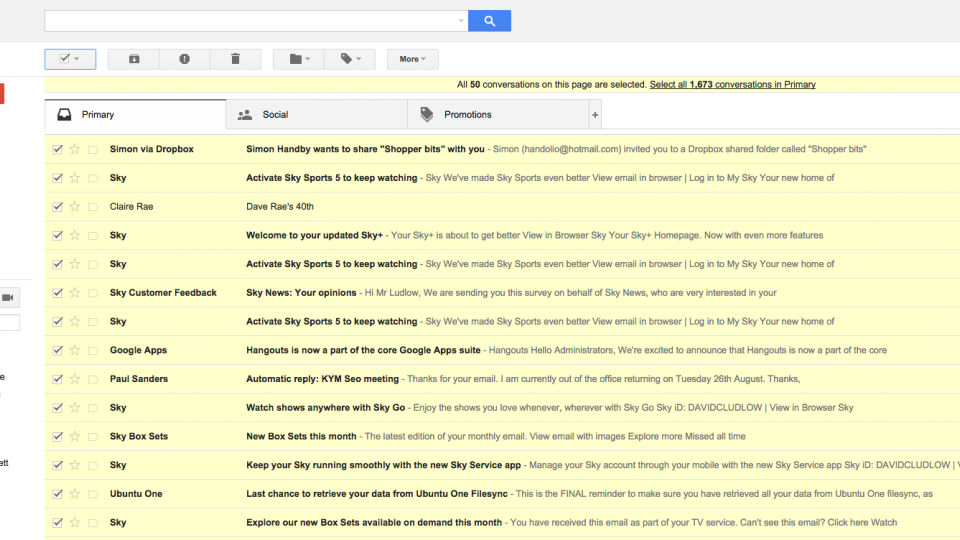Uncheck the Sky Customer Feedback email
Image resolution: width=960 pixels, height=540 pixels.
[x=58, y=293]
